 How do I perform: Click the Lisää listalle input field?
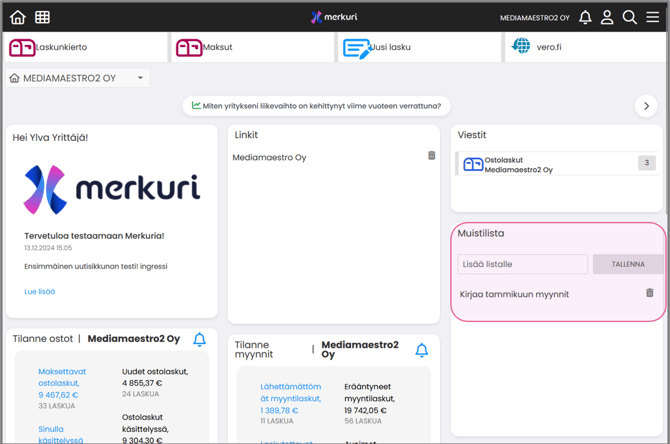[523, 264]
